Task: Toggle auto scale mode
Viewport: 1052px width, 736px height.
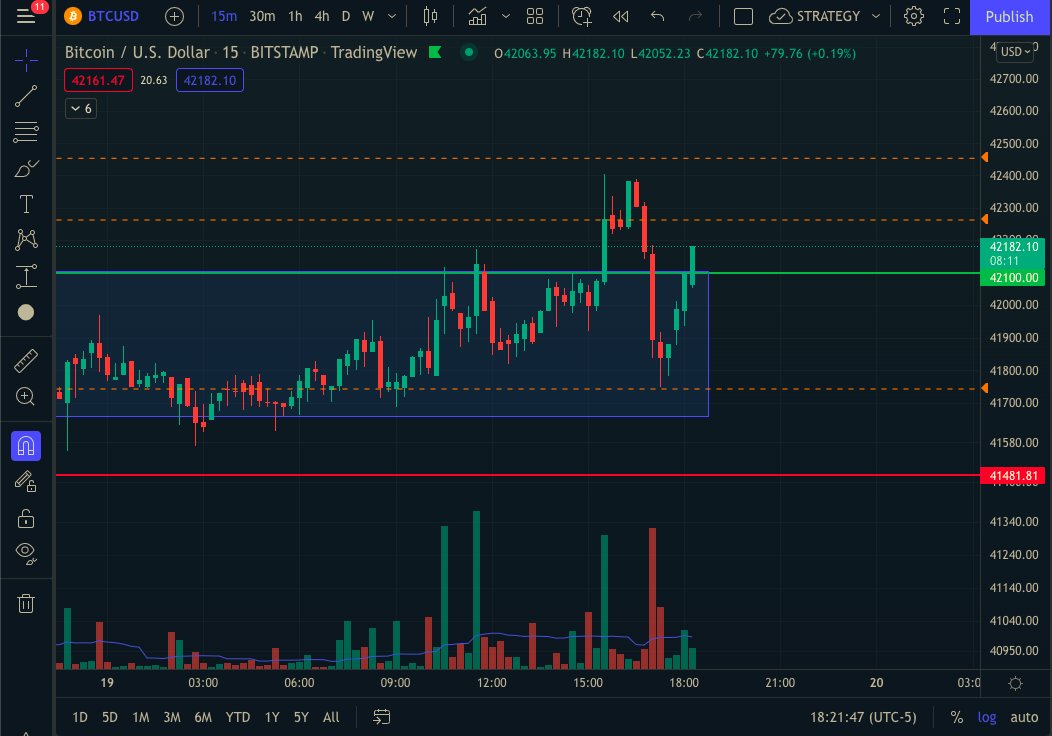Action: (x=1024, y=717)
